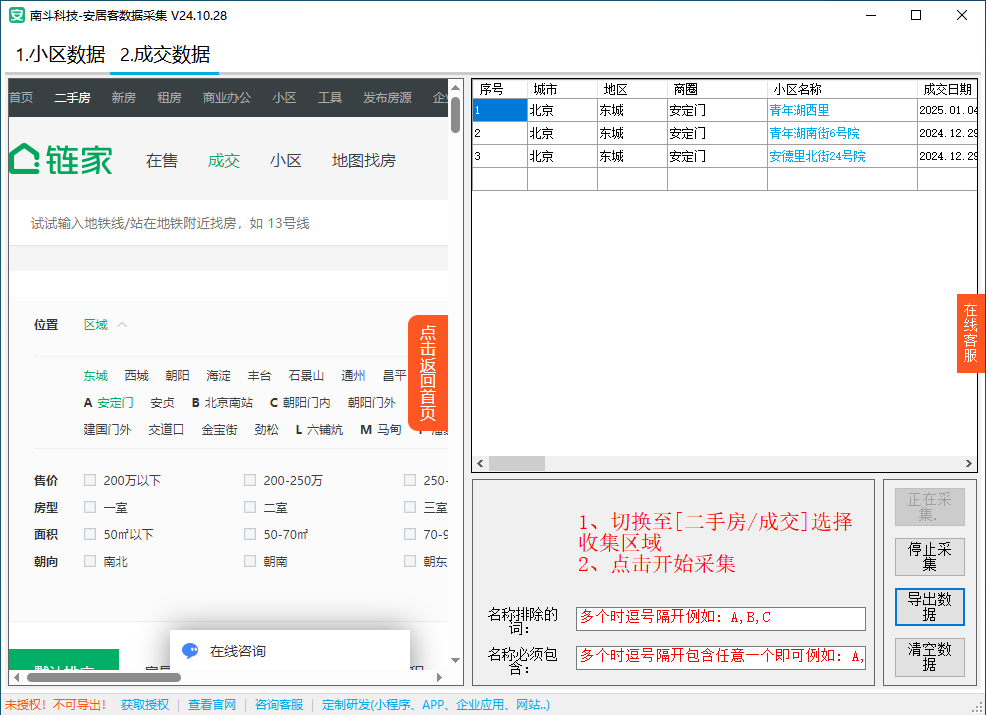Tick the 200万以下 price checkbox
Image resolution: width=986 pixels, height=715 pixels.
point(90,480)
